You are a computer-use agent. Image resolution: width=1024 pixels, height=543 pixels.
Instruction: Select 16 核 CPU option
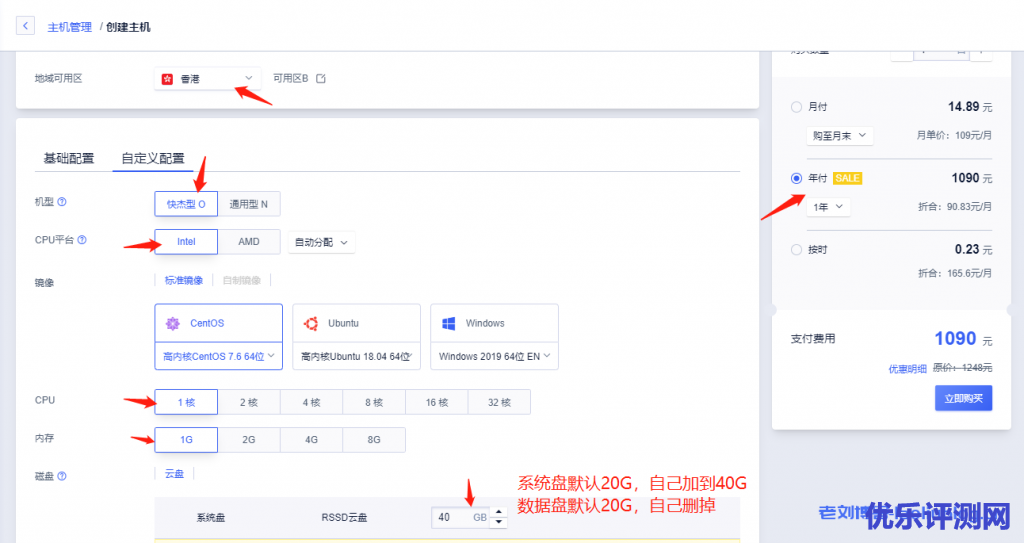437,403
